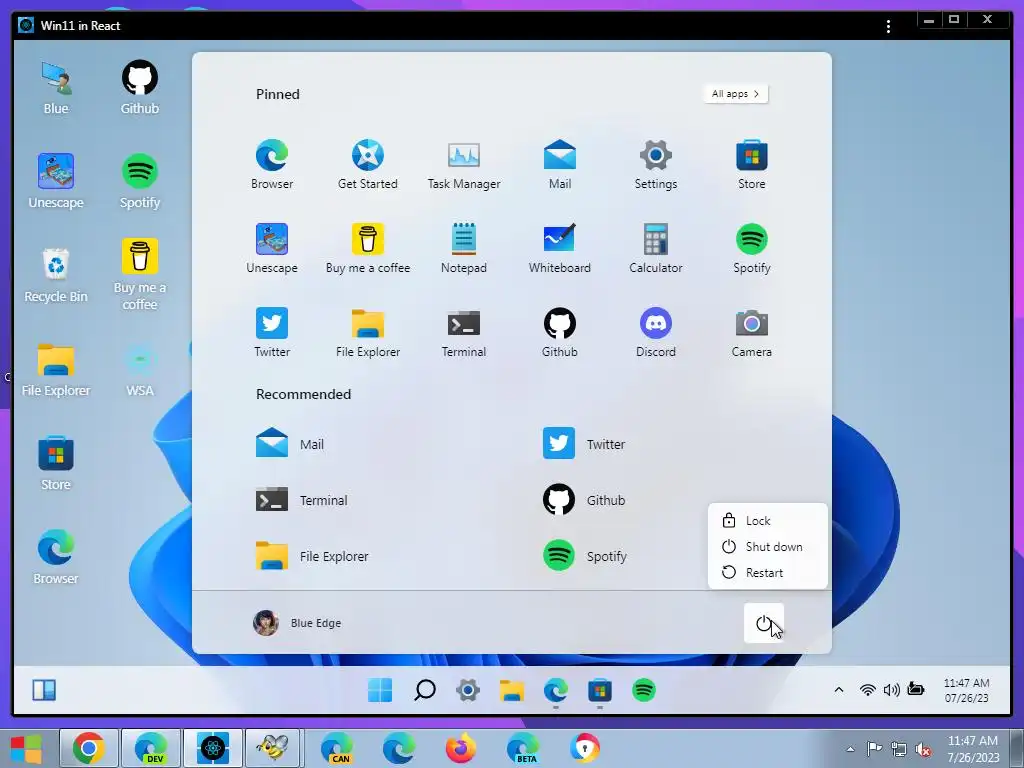
Task: Select Buy me a coffee desktop shortcut
Action: pos(140,275)
